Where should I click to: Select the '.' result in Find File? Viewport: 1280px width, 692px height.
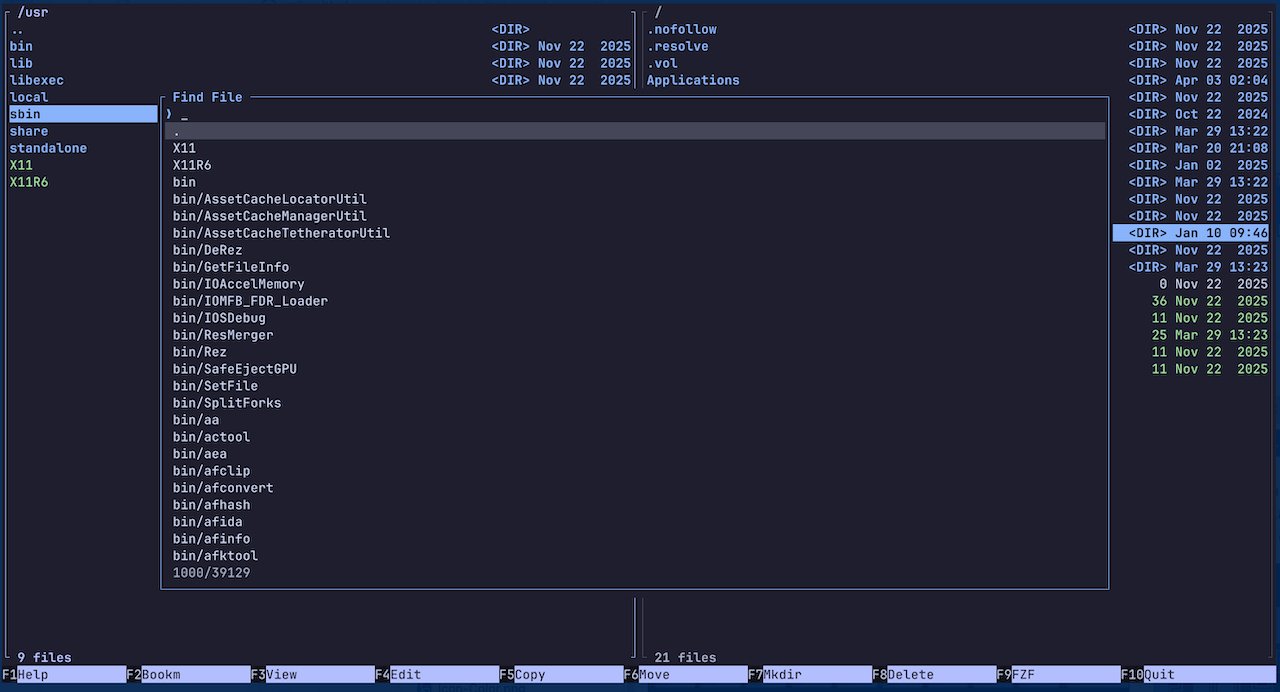635,131
